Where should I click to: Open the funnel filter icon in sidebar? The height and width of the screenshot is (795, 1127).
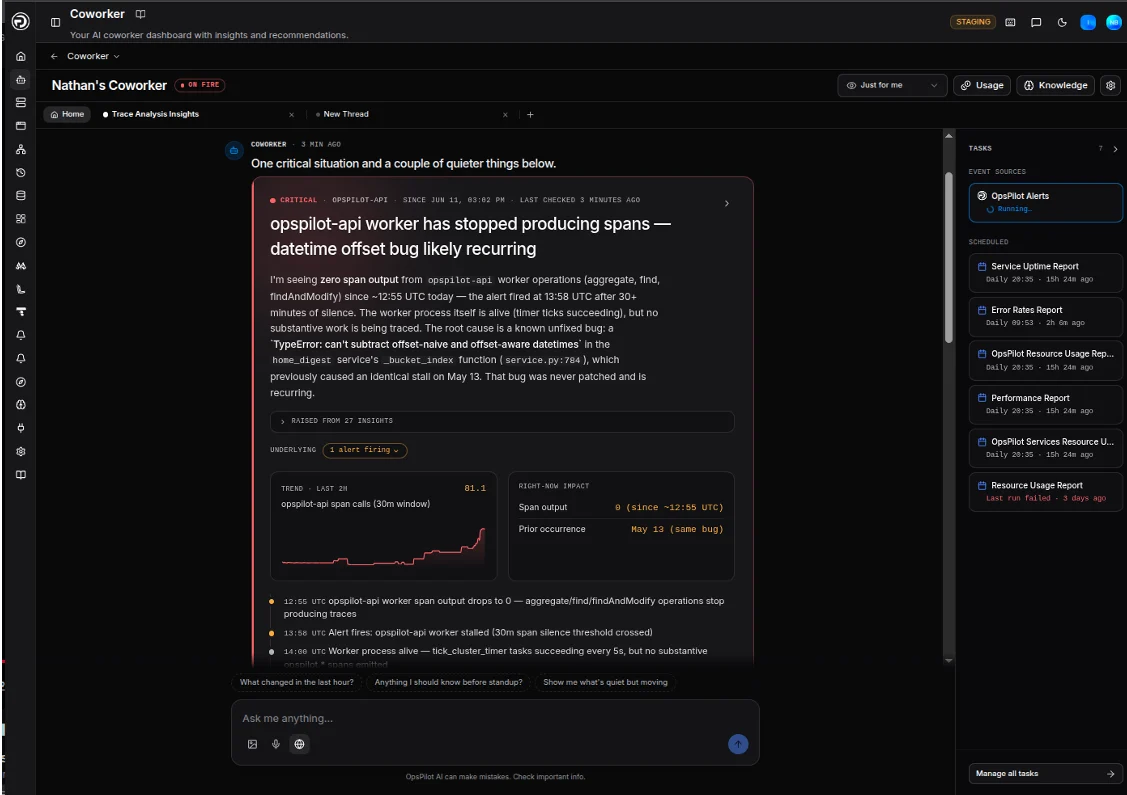pyautogui.click(x=21, y=312)
